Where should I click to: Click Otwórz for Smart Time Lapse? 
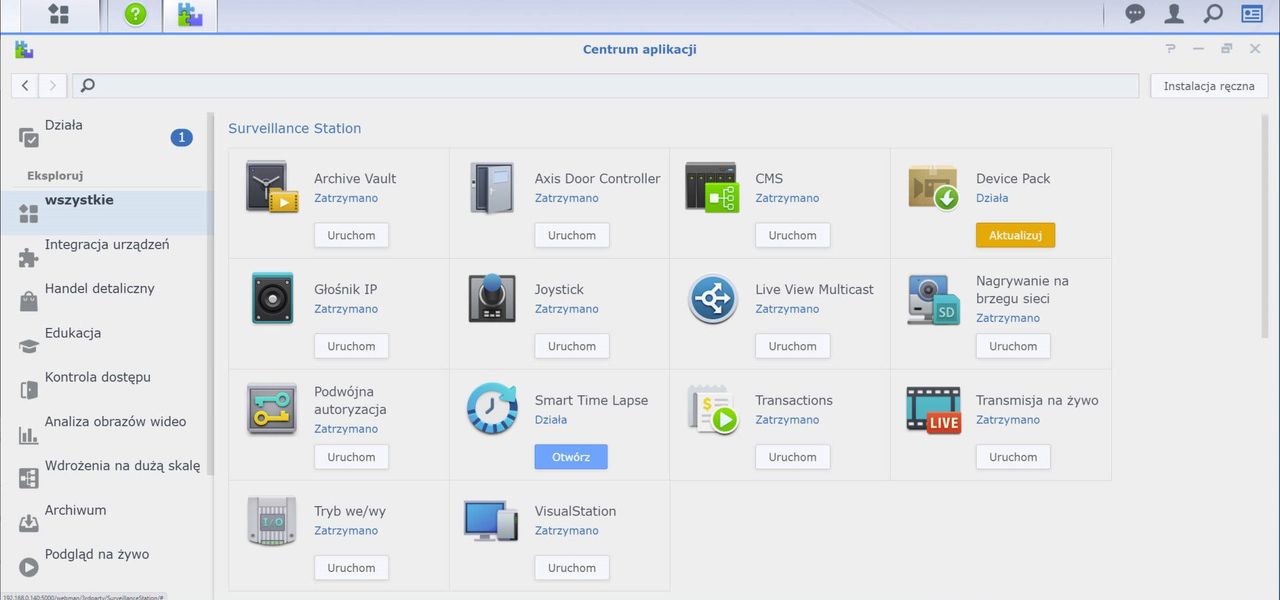(x=571, y=457)
